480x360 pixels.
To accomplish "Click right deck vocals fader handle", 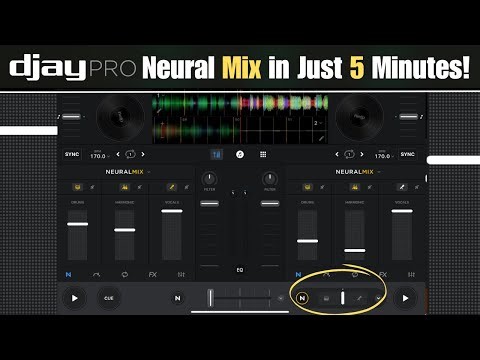I will tap(402, 211).
